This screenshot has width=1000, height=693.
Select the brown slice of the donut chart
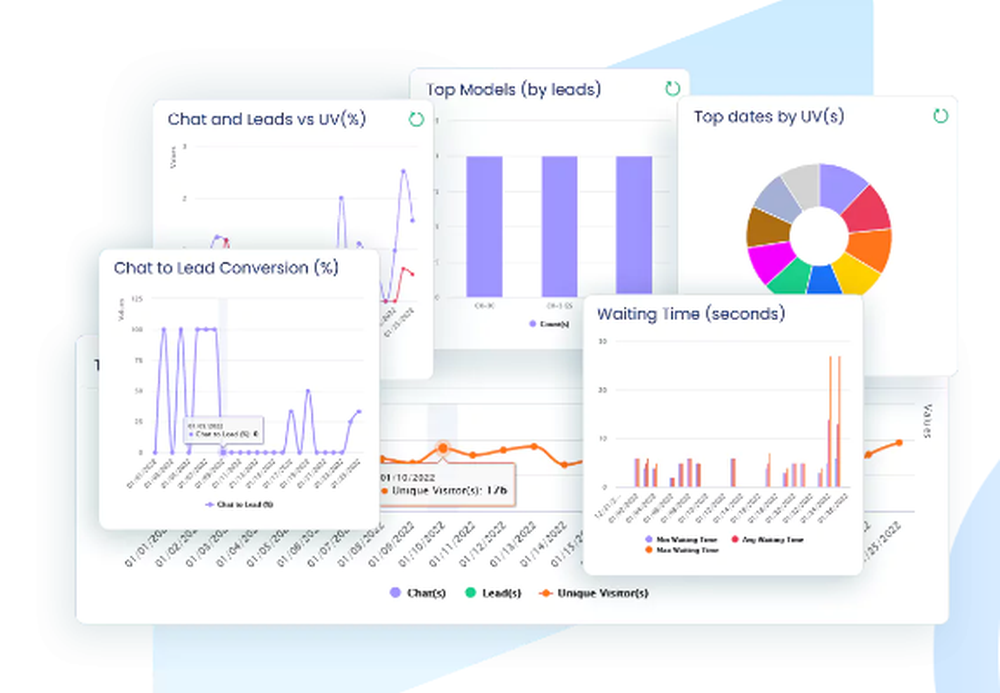[768, 228]
